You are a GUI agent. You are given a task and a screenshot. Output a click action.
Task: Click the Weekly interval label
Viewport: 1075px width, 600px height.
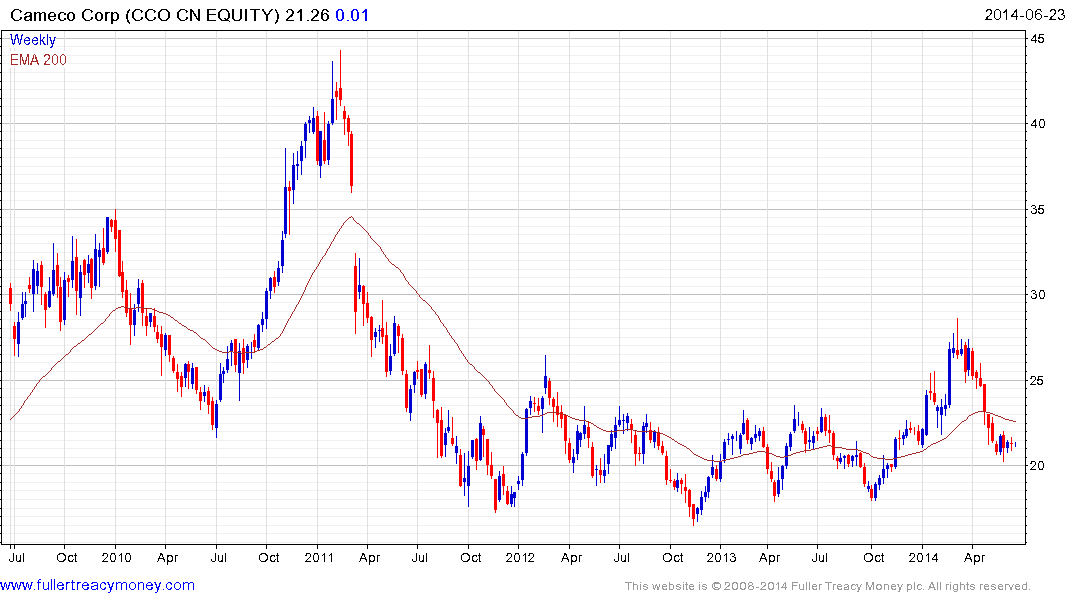[32, 40]
